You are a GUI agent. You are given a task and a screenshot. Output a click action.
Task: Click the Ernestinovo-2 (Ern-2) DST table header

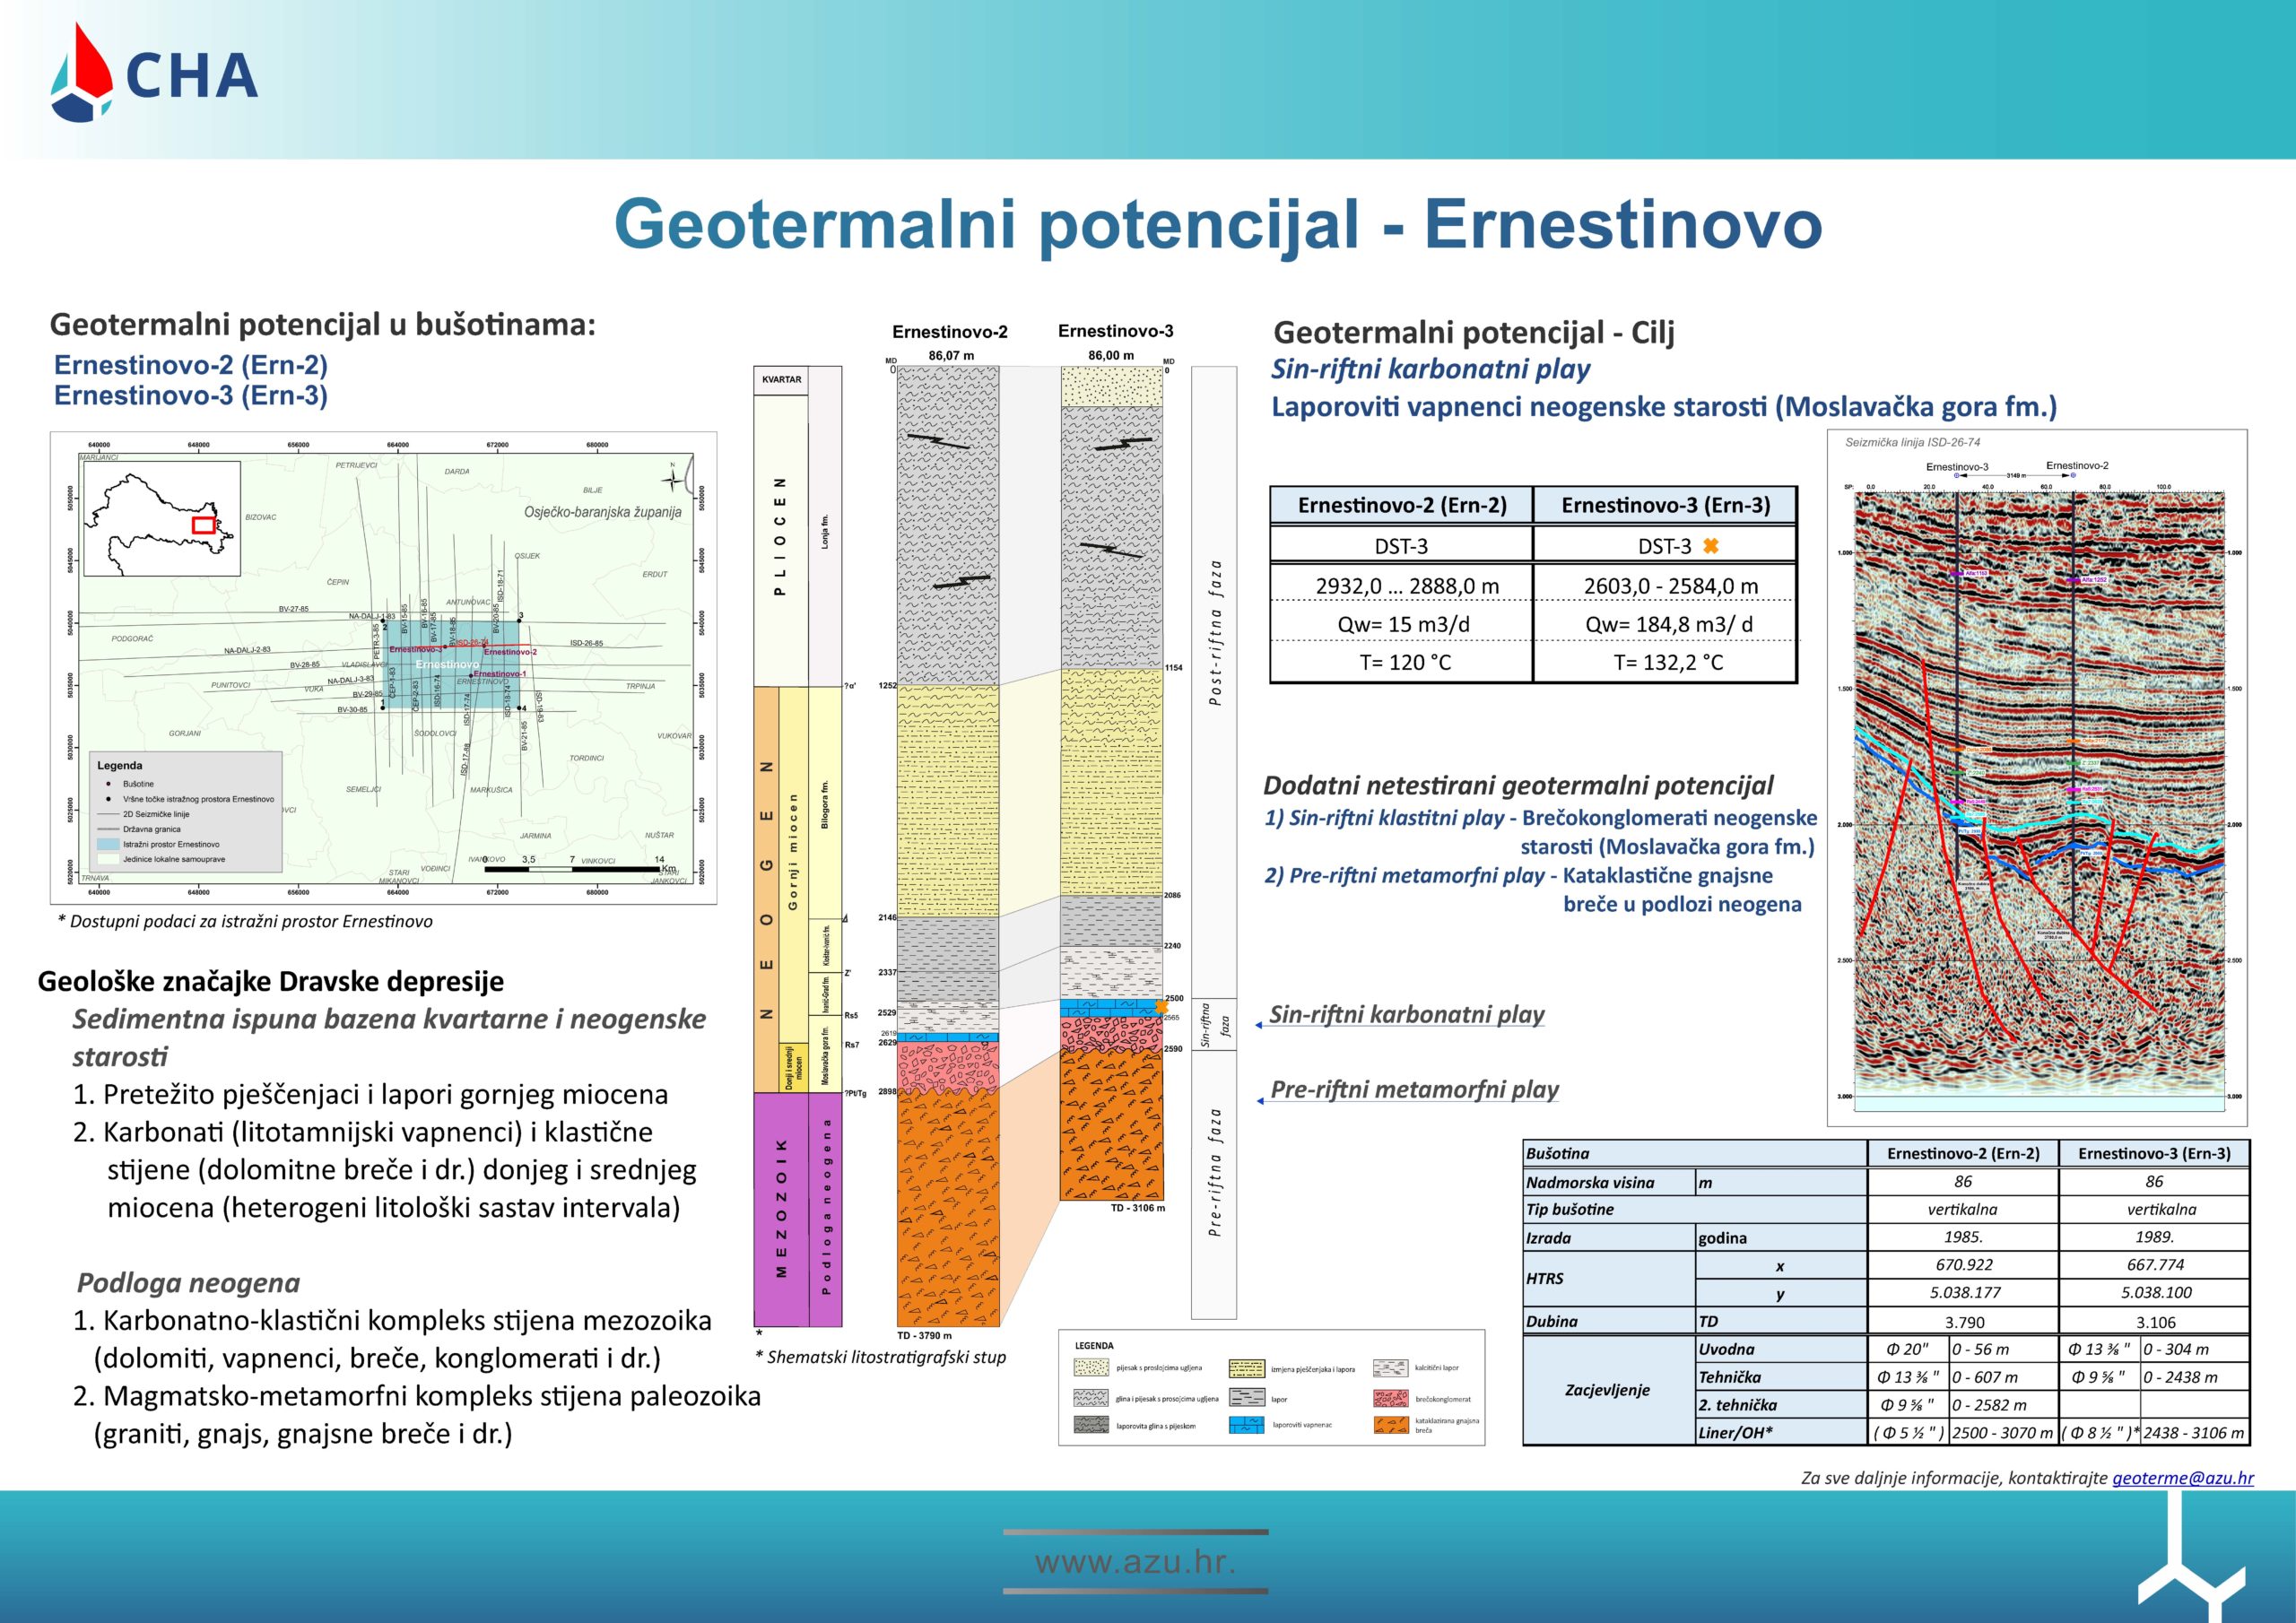[x=1401, y=505]
